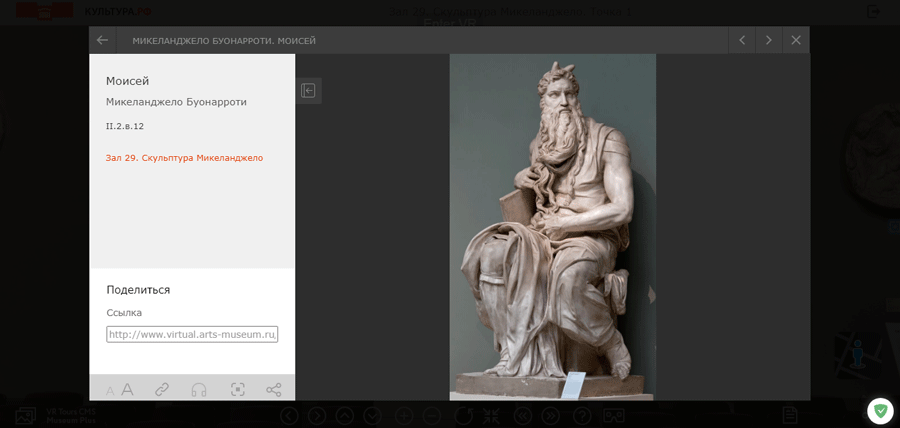The width and height of the screenshot is (900, 428).
Task: Click the Ссылка URL input field
Action: click(x=192, y=334)
